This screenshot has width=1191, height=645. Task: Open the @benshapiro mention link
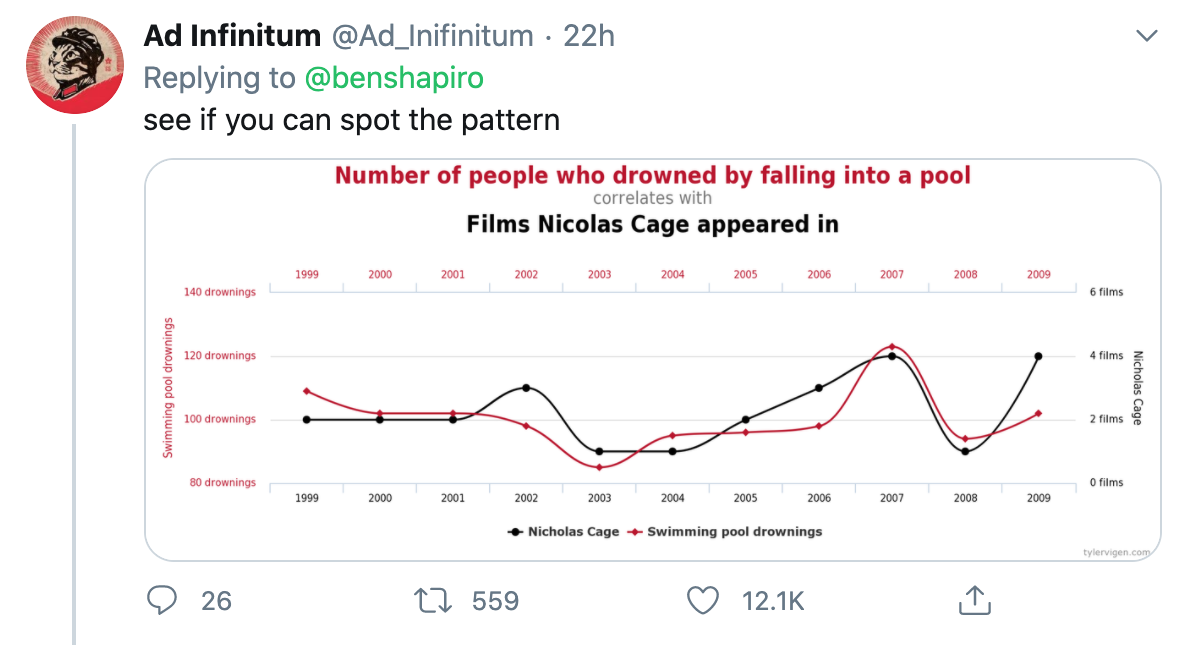[x=393, y=77]
